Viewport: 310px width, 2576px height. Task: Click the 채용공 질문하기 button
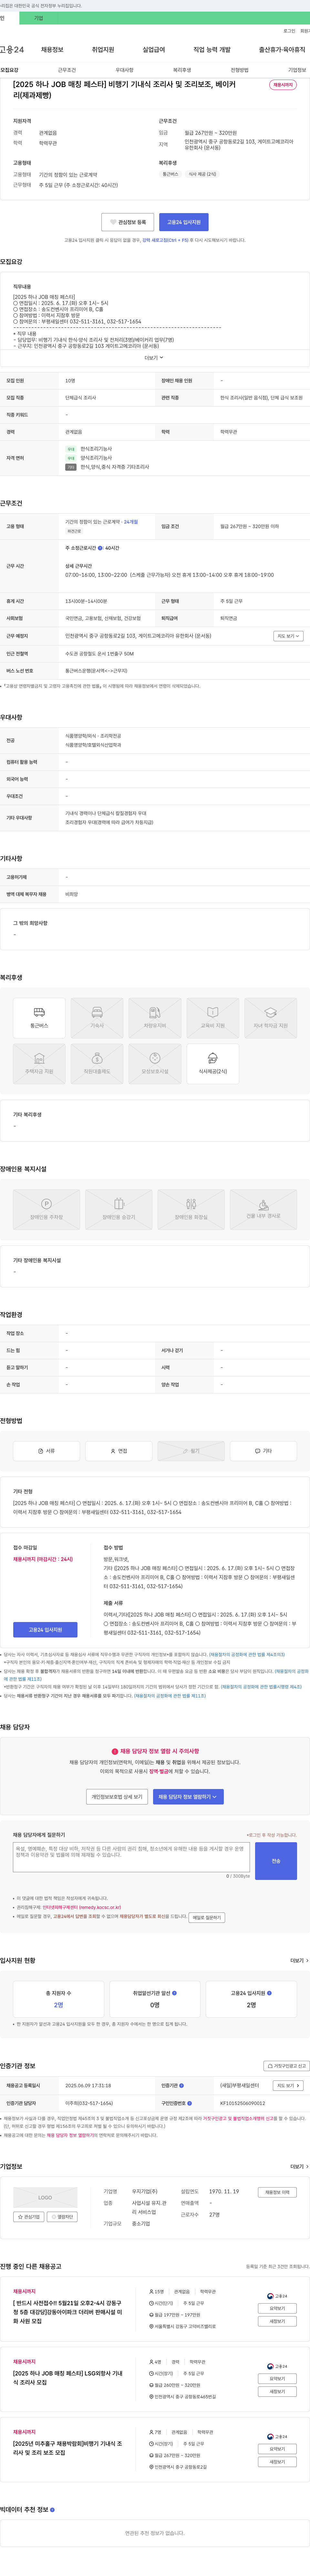[x=207, y=1918]
